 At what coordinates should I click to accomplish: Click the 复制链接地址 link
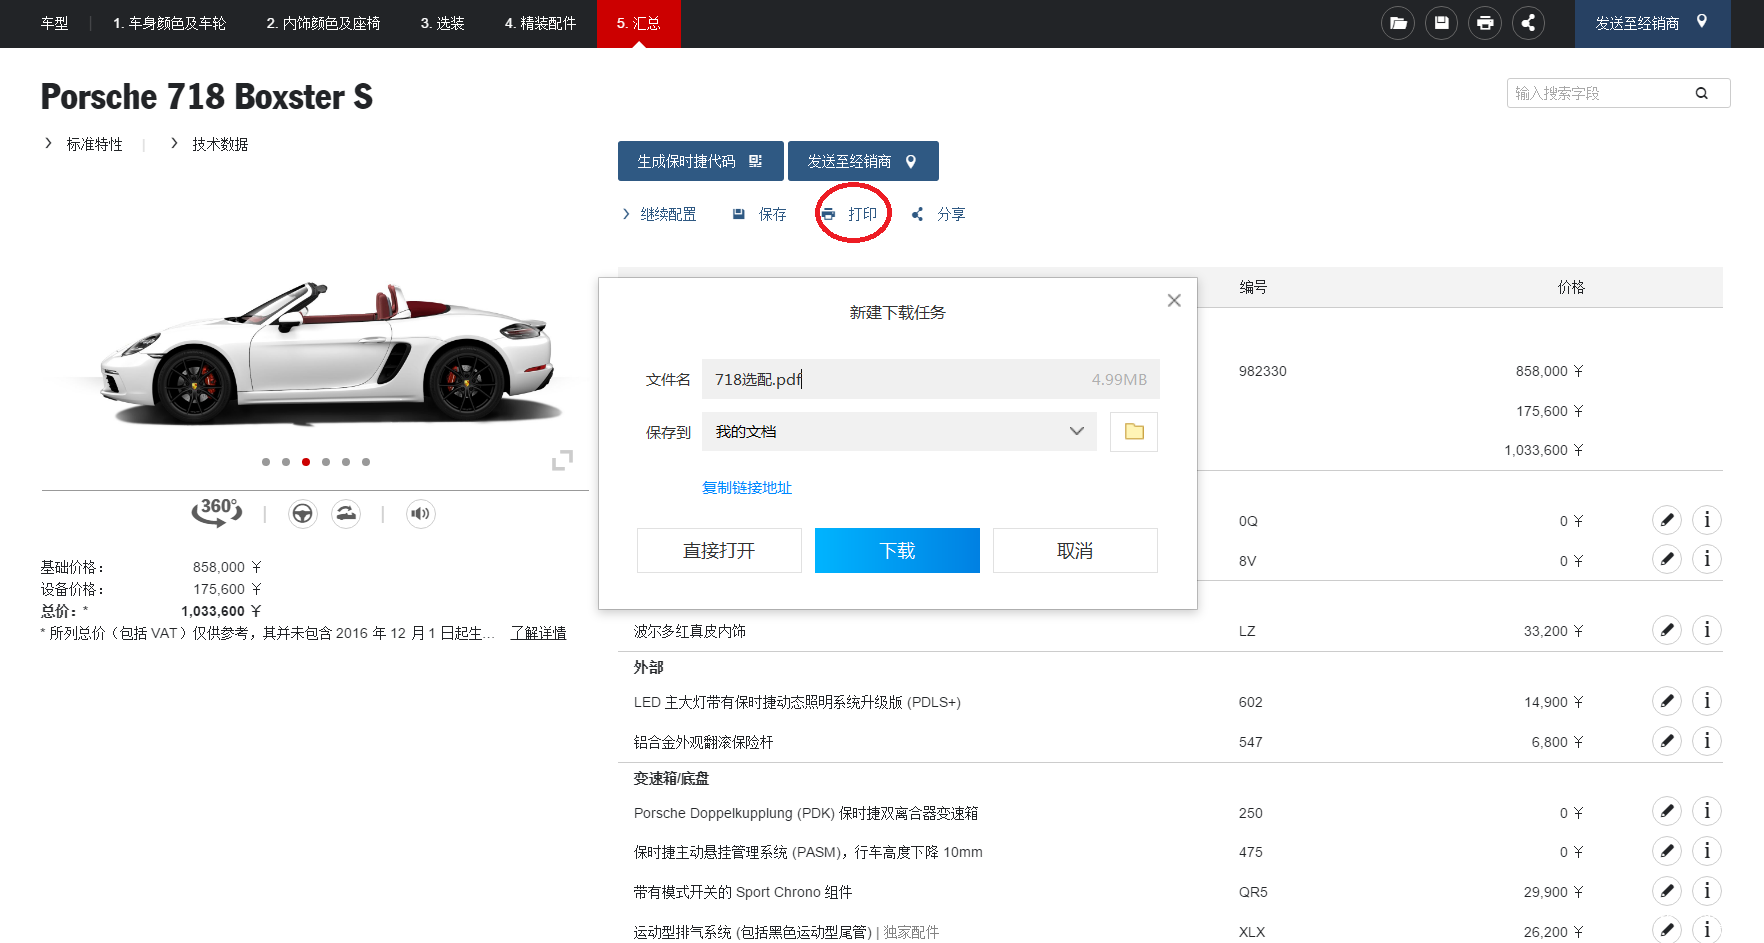(747, 488)
